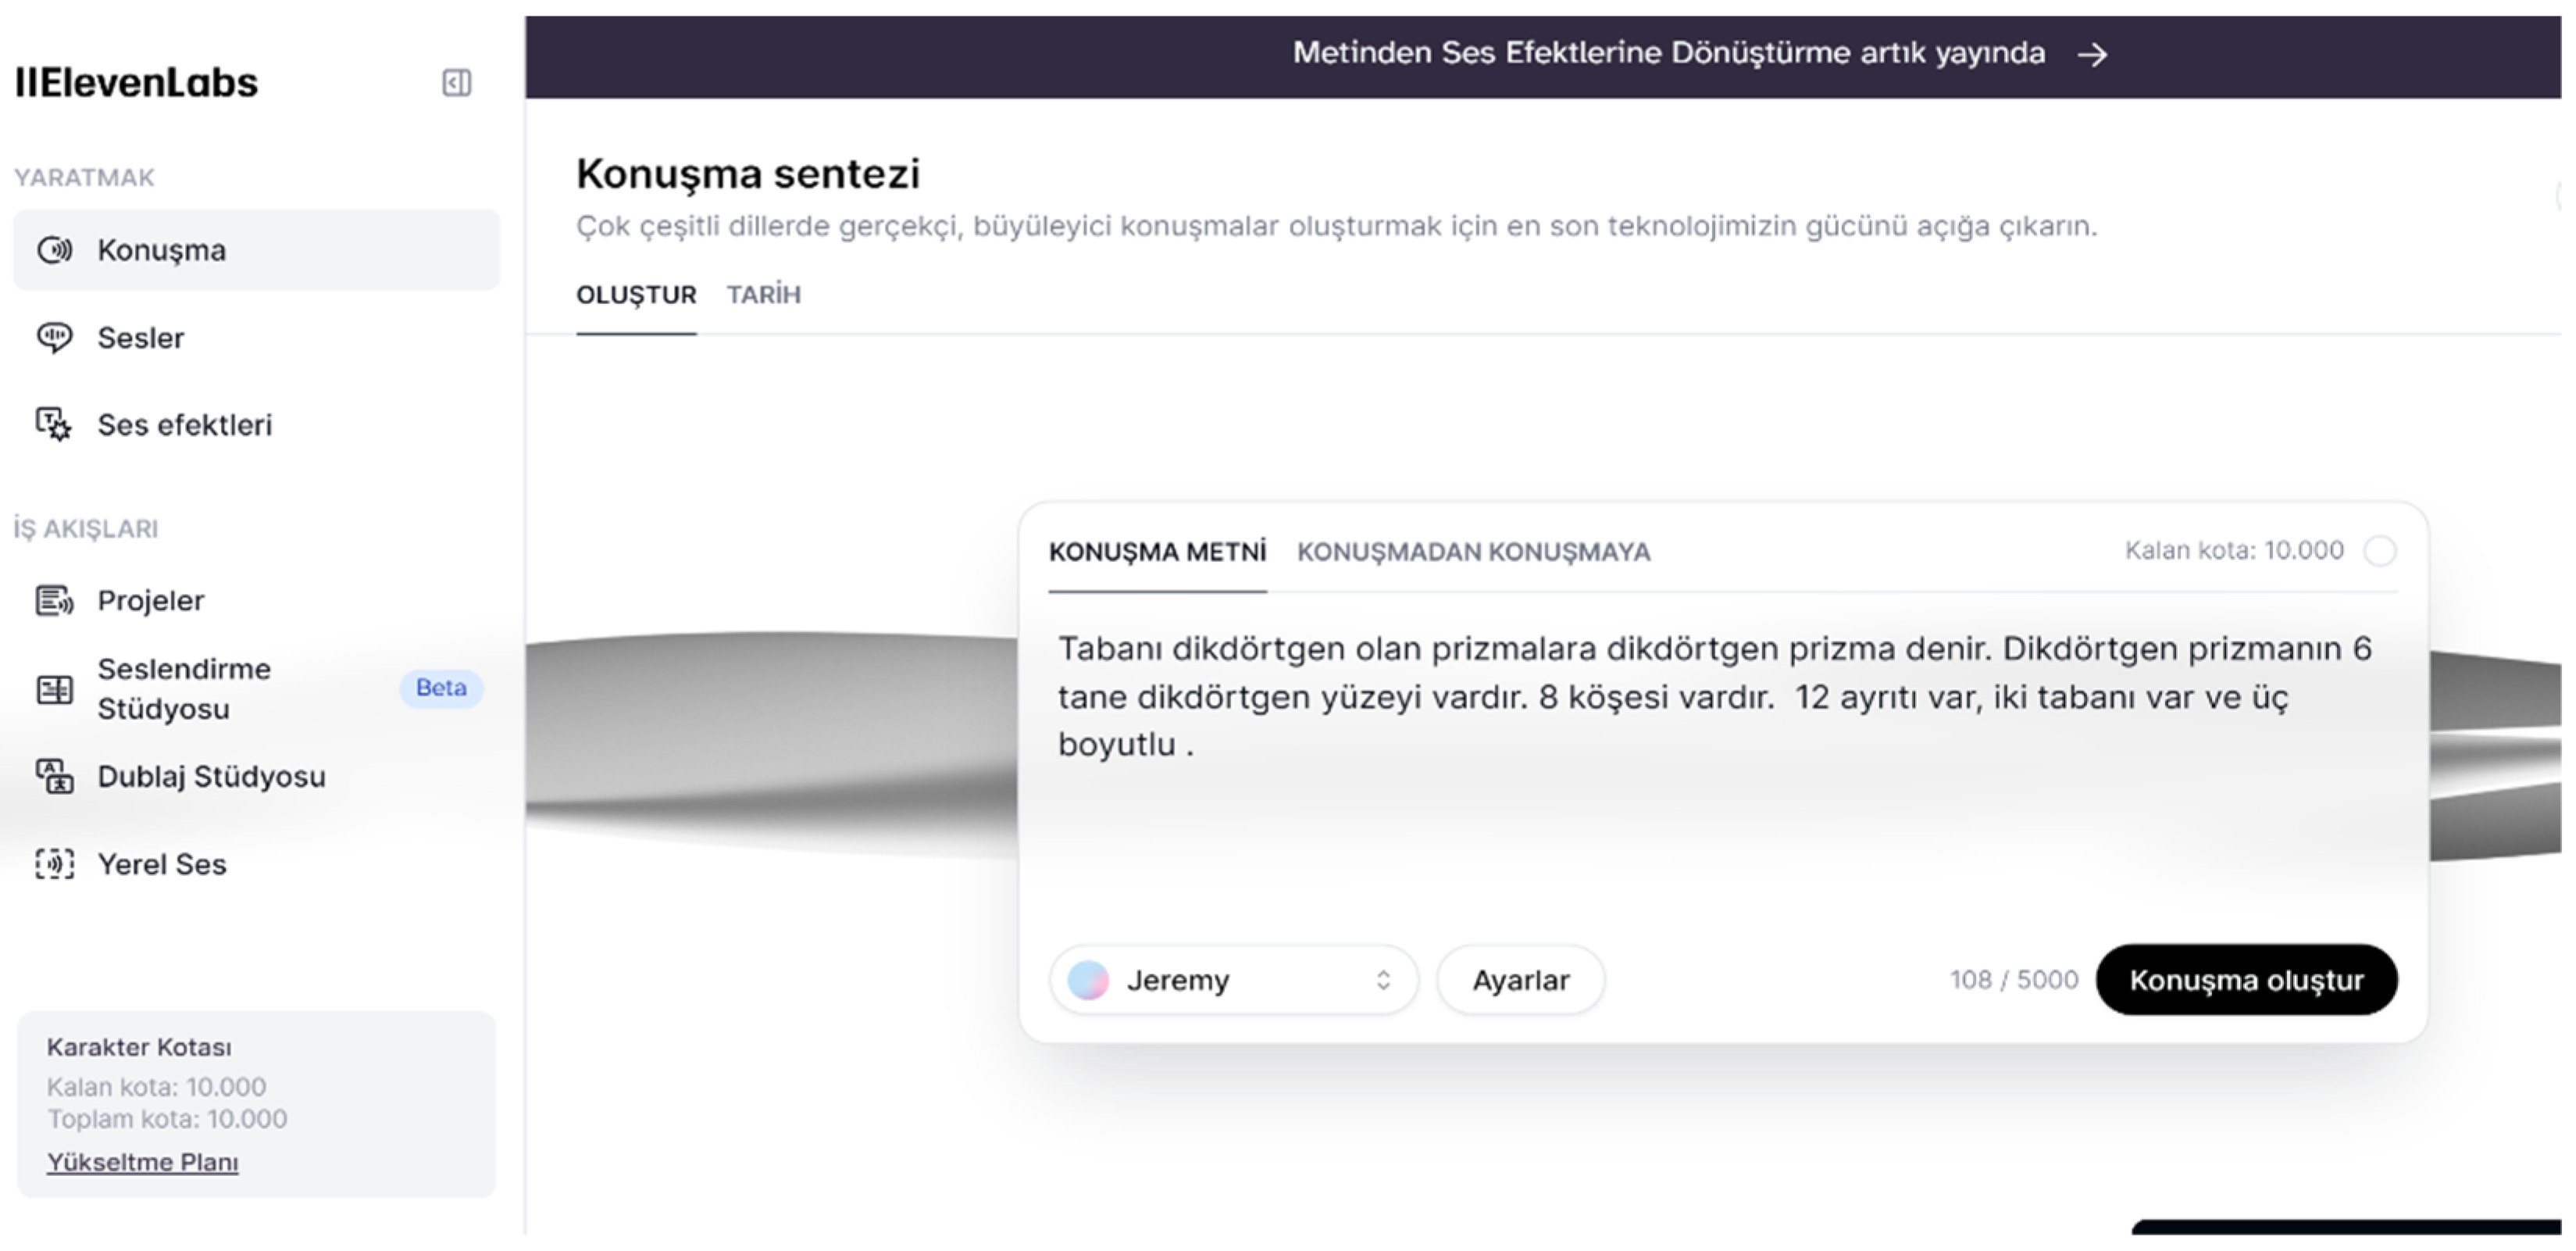Open Seslendirme Stüdyosu icon
The height and width of the screenshot is (1251, 2576).
click(55, 689)
